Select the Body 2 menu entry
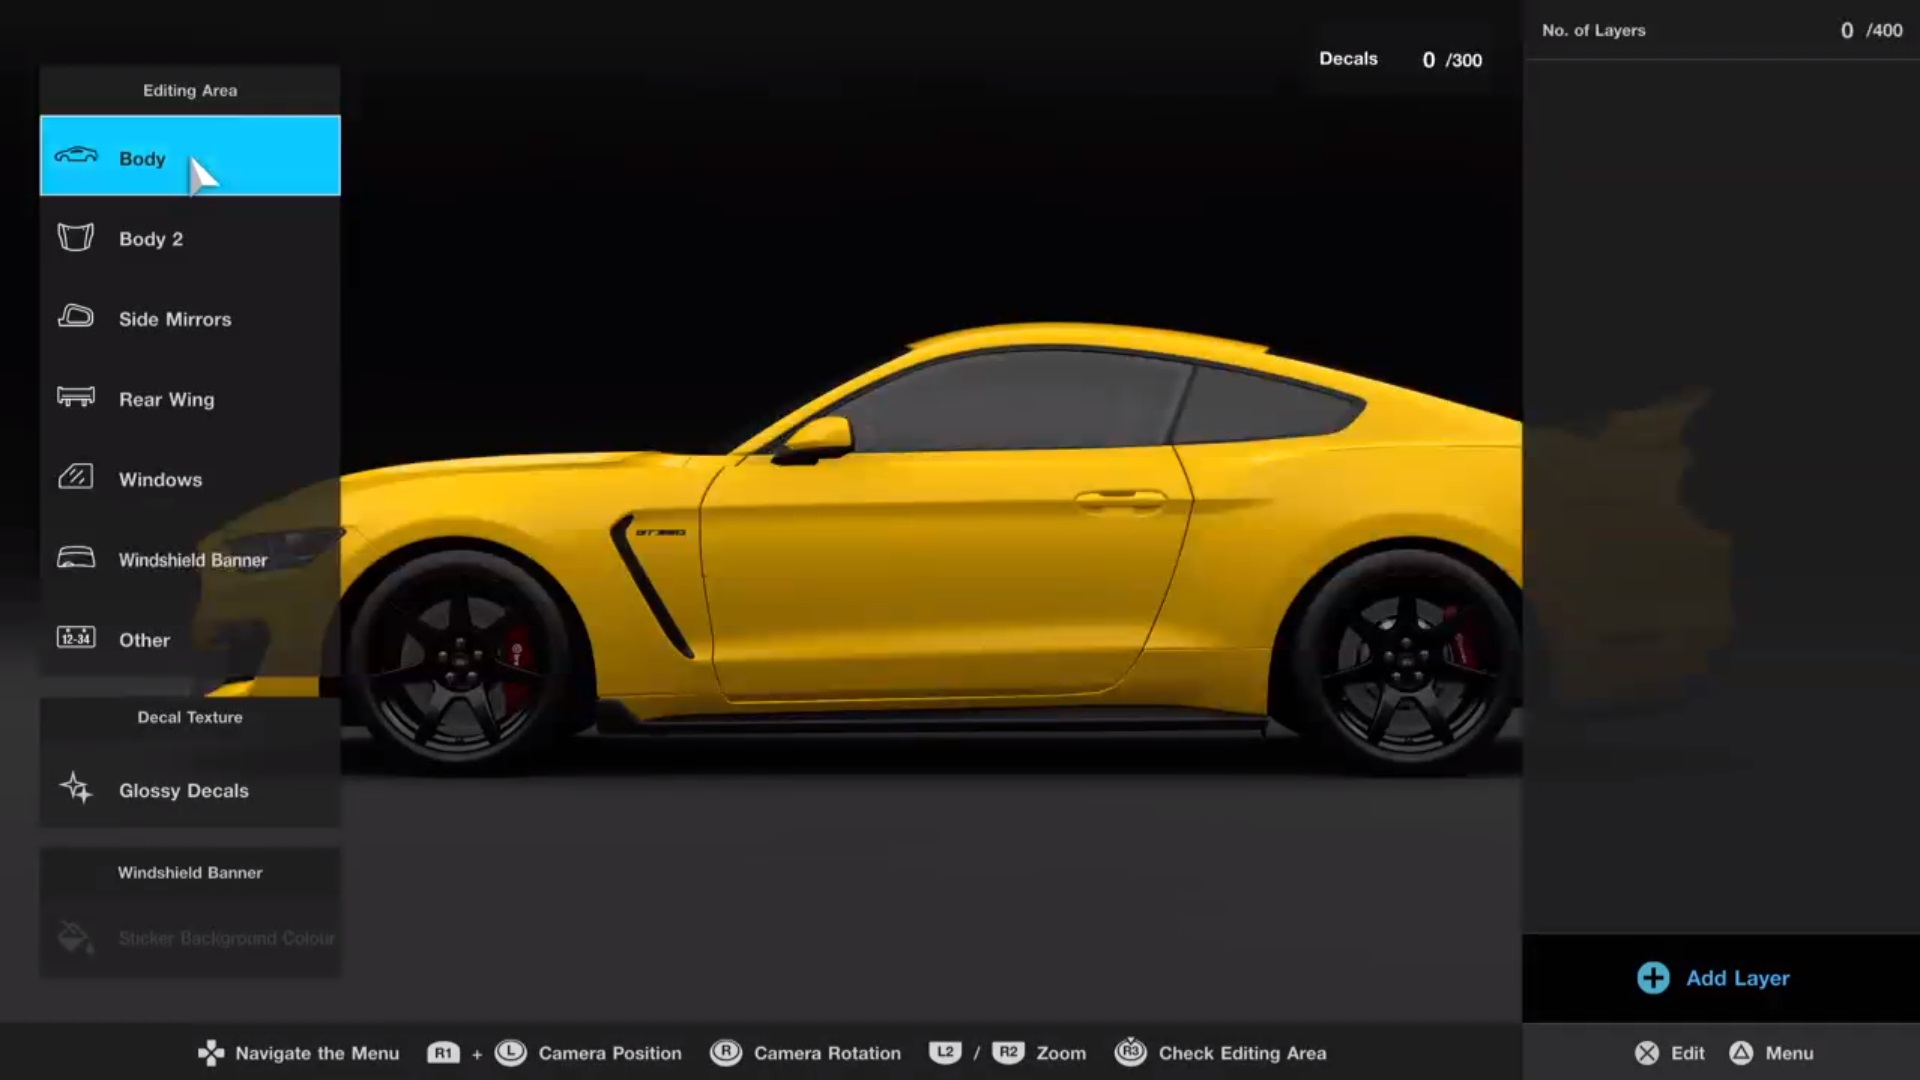This screenshot has width=1920, height=1080. click(151, 238)
